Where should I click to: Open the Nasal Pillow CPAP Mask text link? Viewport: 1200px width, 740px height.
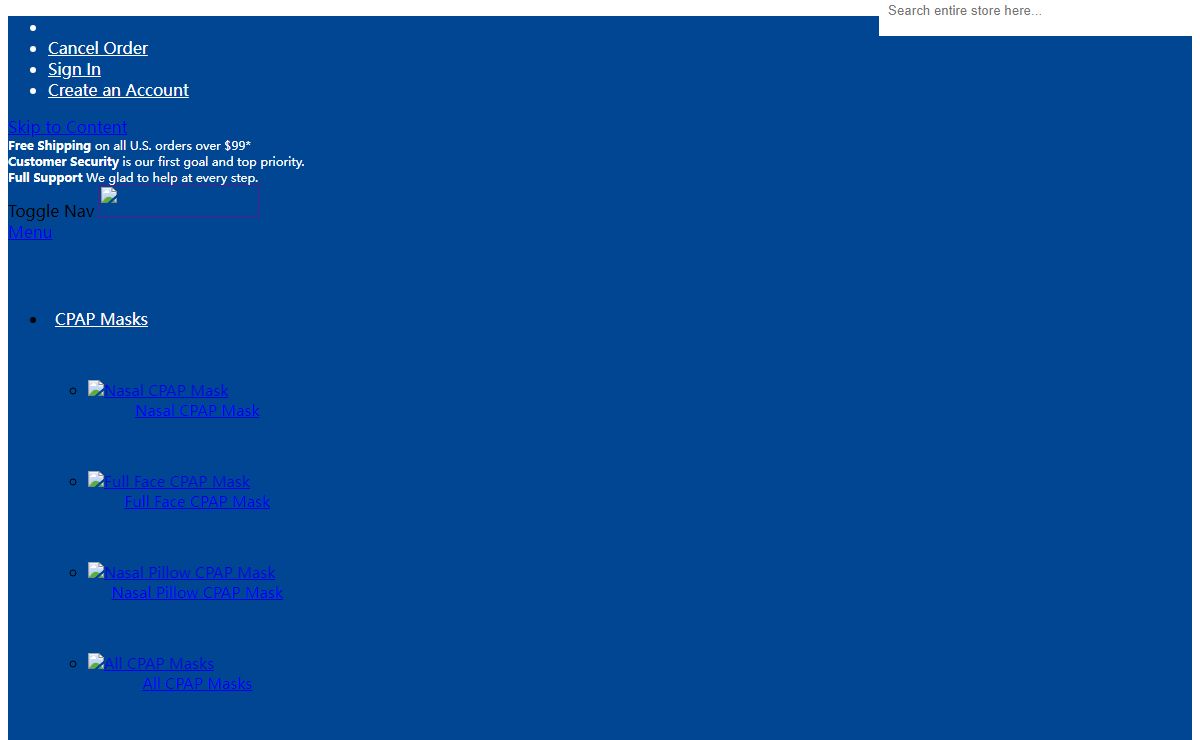[197, 593]
